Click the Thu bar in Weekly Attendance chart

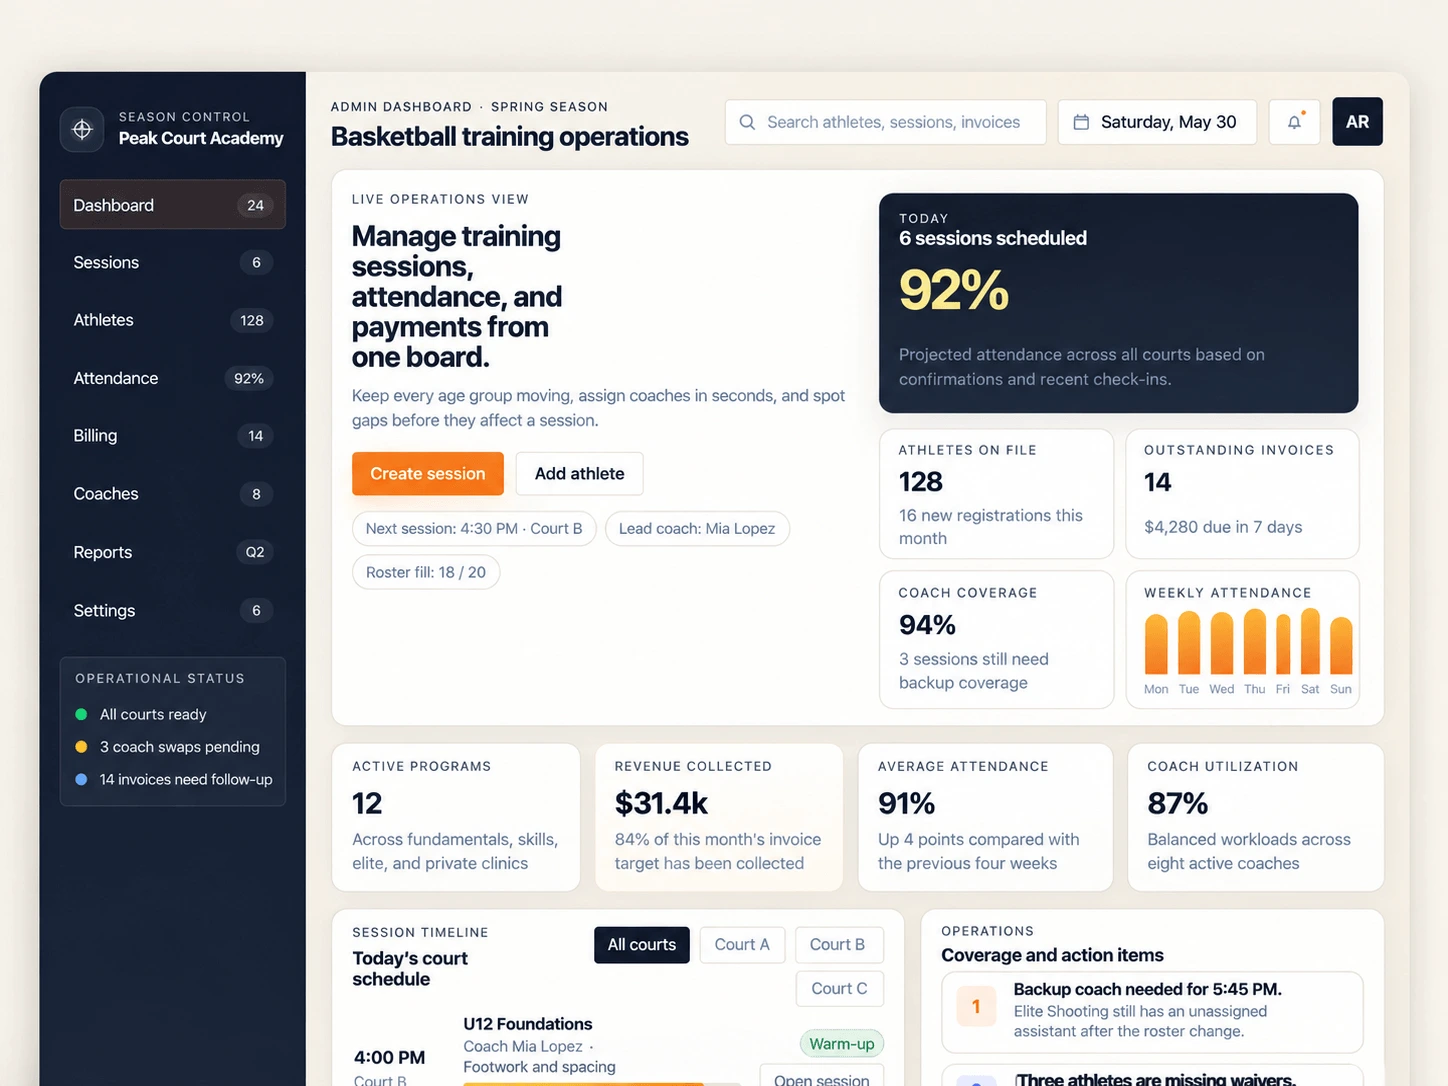click(1255, 641)
